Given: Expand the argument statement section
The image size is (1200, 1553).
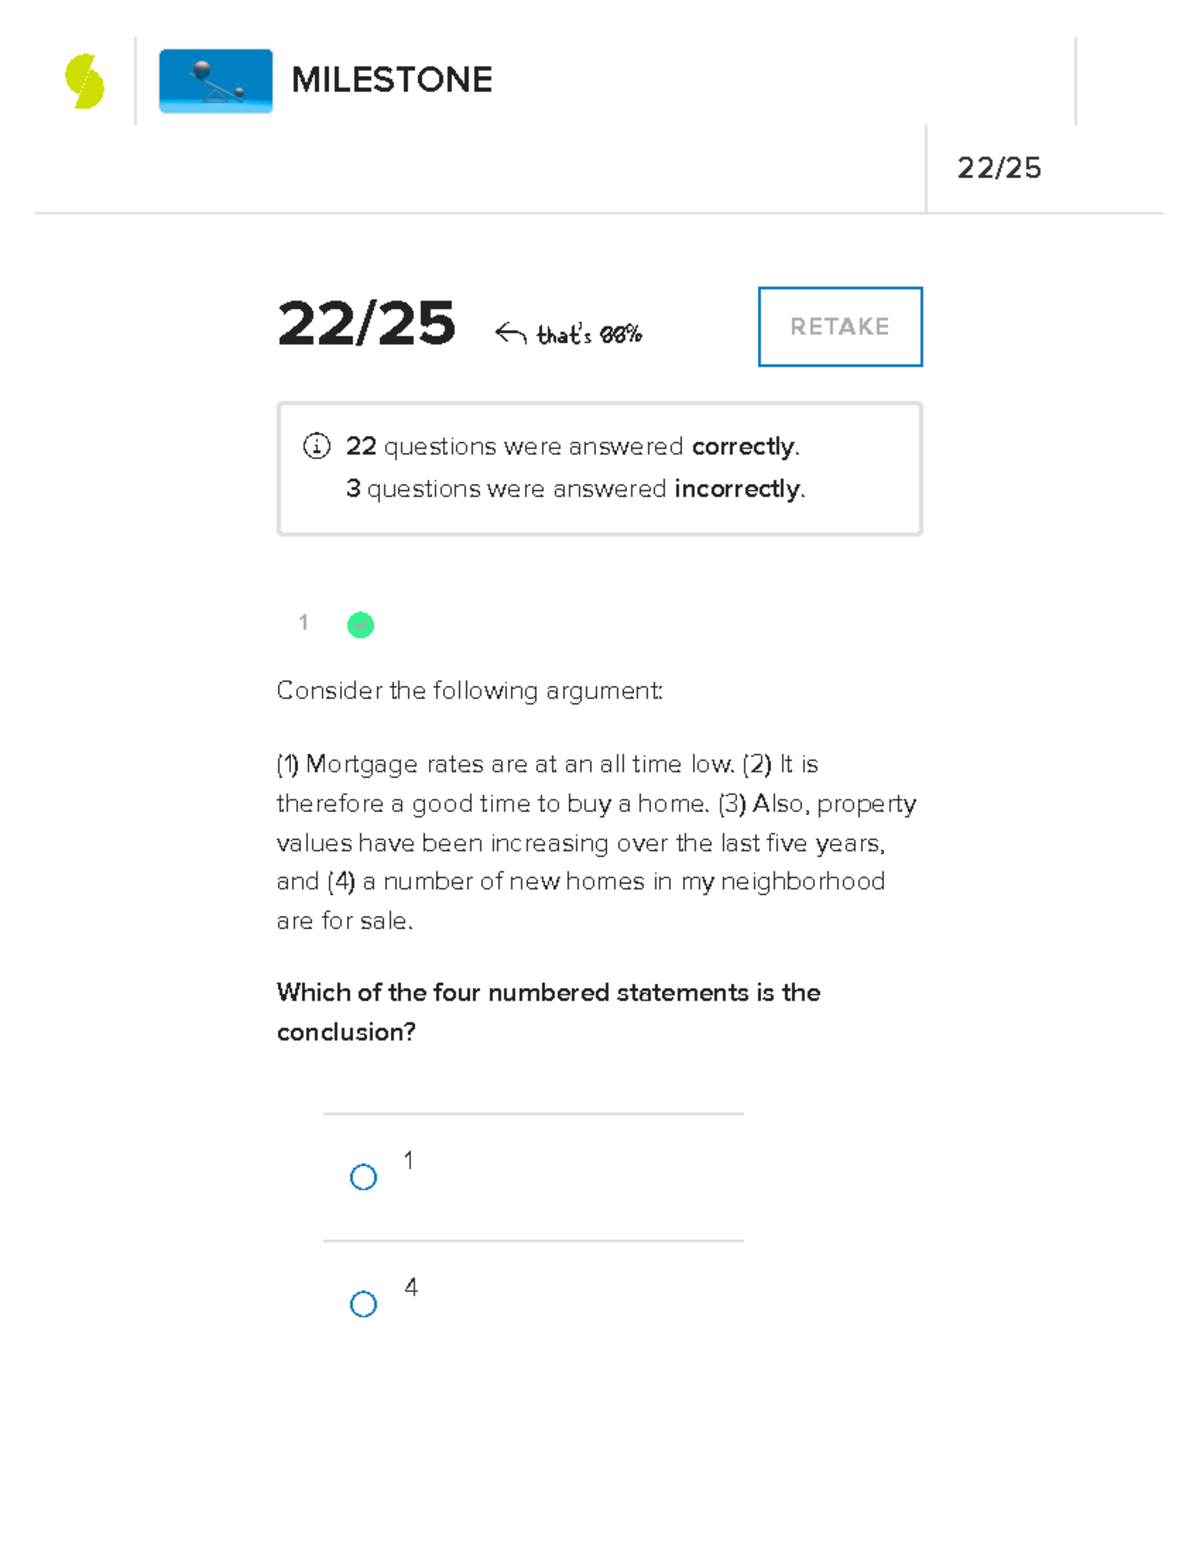Looking at the screenshot, I should pos(597,841).
